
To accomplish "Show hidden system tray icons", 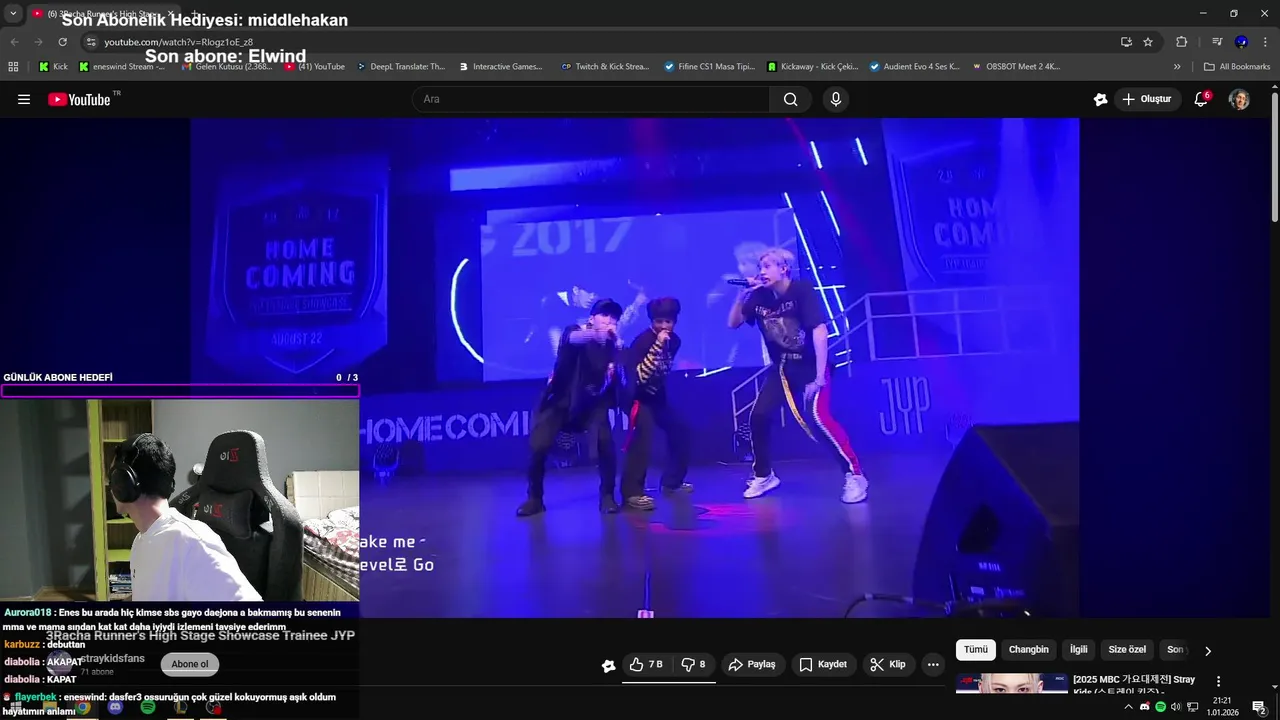I will [1129, 707].
